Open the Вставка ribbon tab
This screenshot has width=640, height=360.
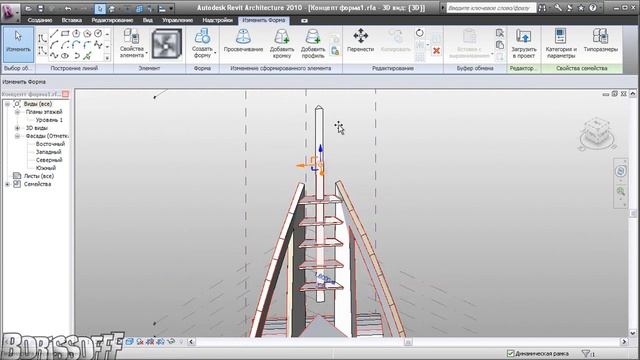click(72, 20)
